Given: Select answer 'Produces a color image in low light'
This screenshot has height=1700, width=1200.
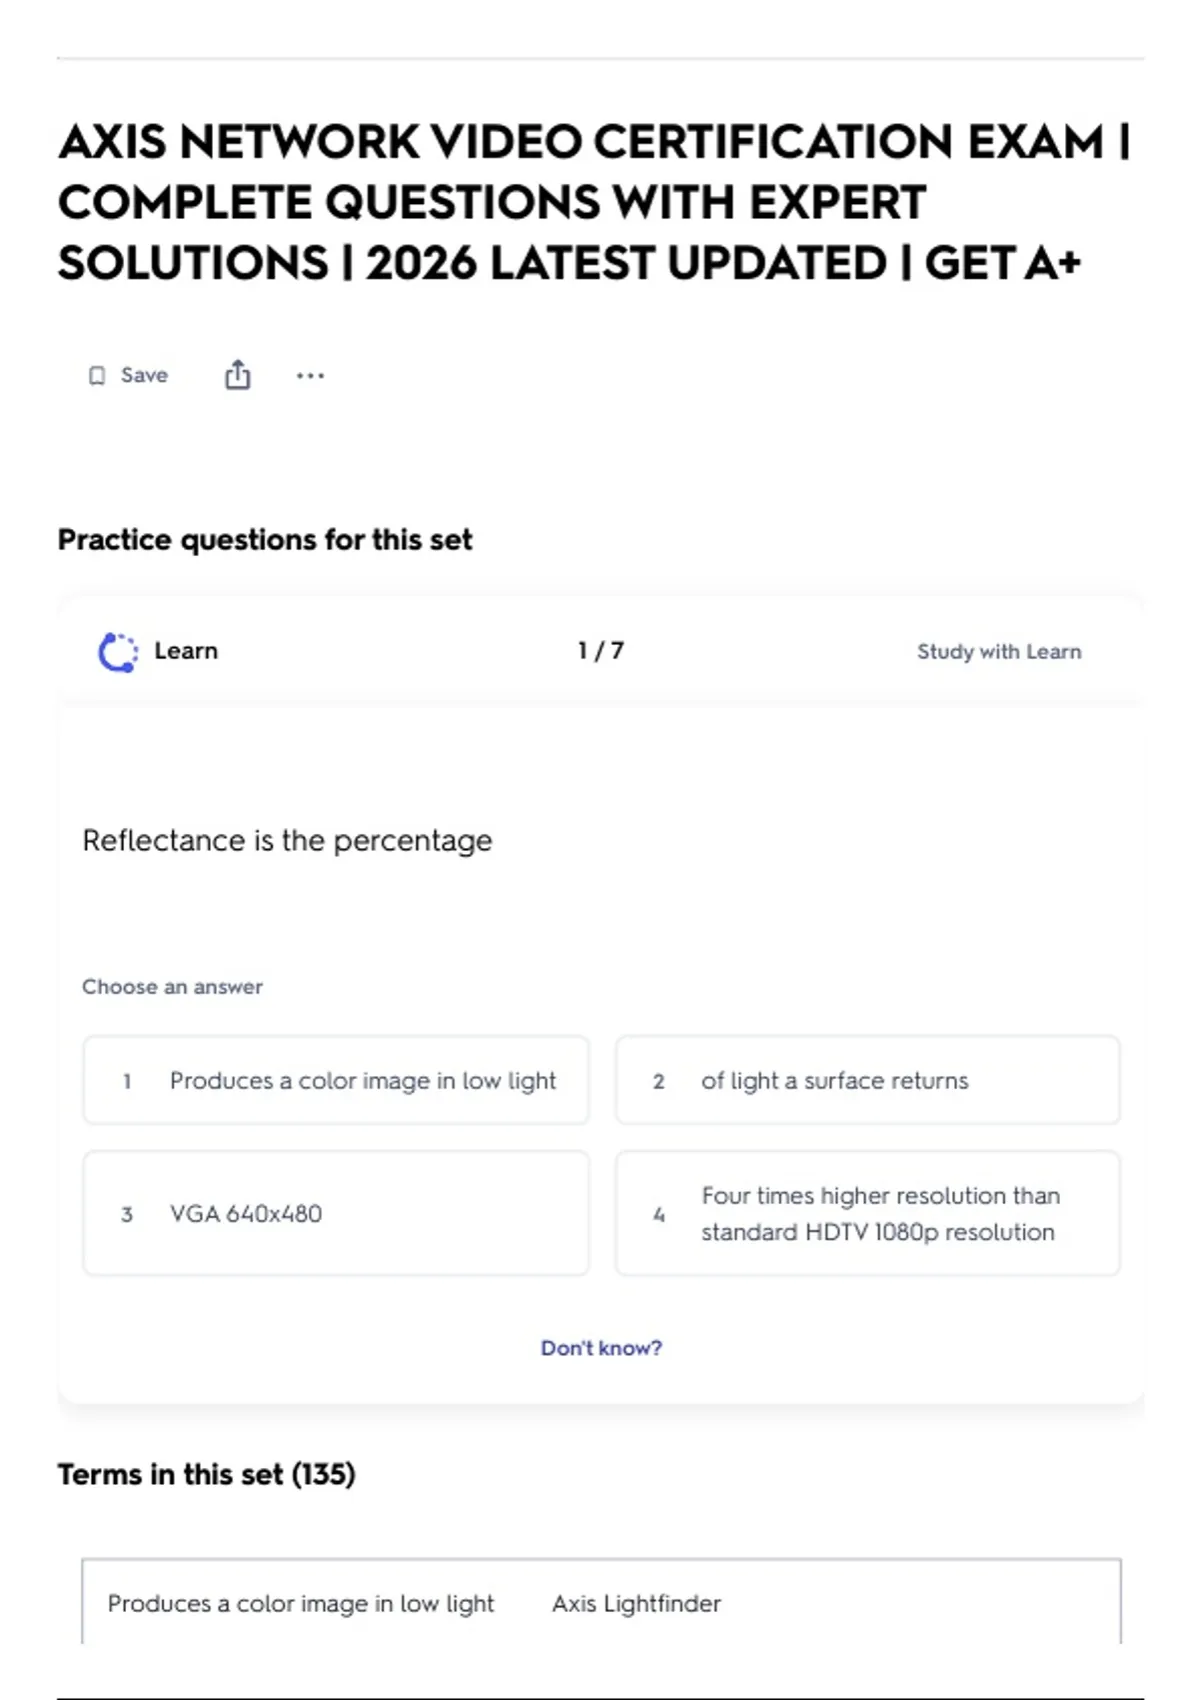Looking at the screenshot, I should coord(336,1080).
